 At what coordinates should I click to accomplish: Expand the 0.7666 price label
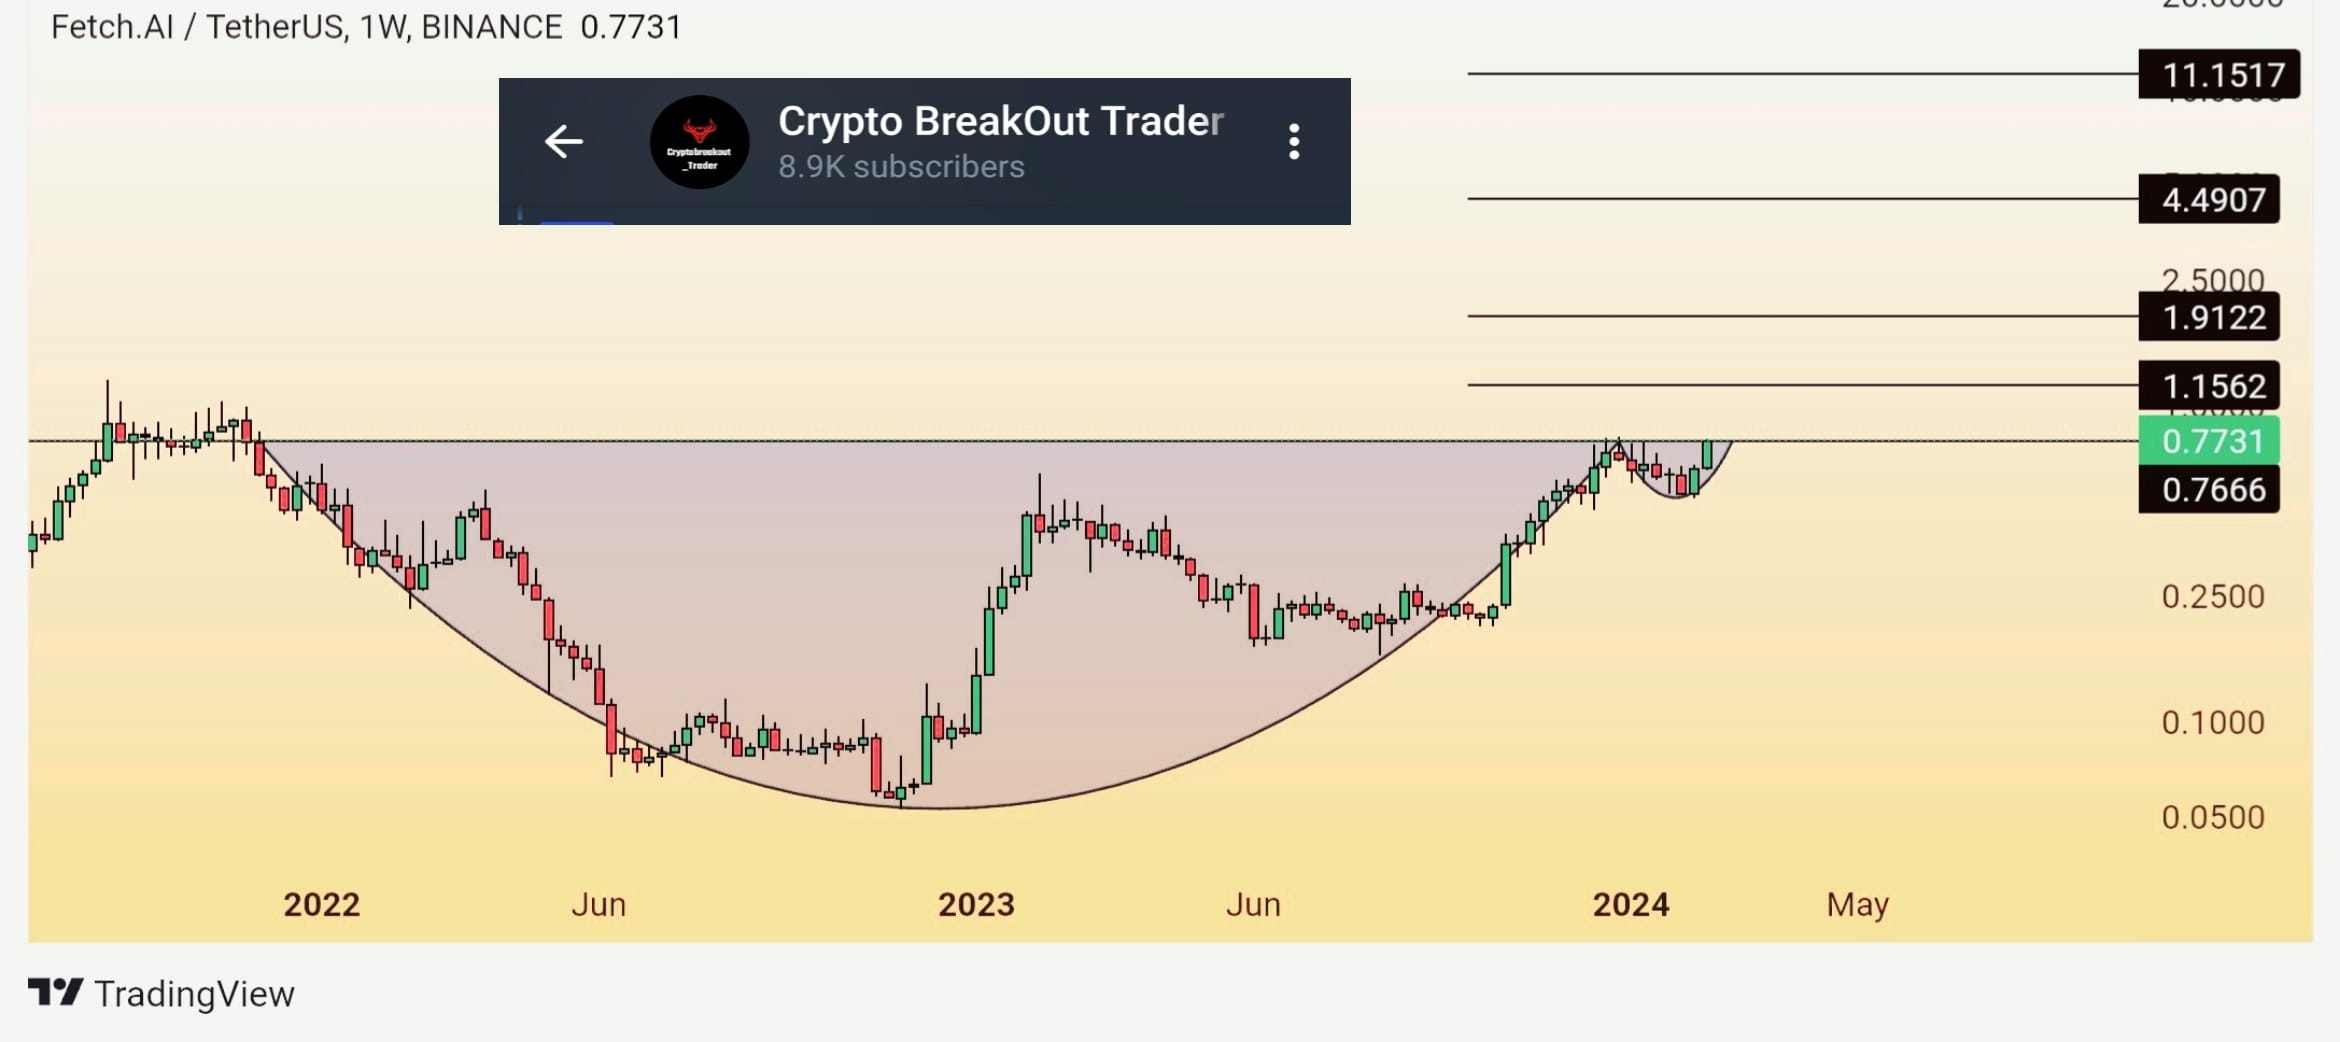[x=2210, y=491]
